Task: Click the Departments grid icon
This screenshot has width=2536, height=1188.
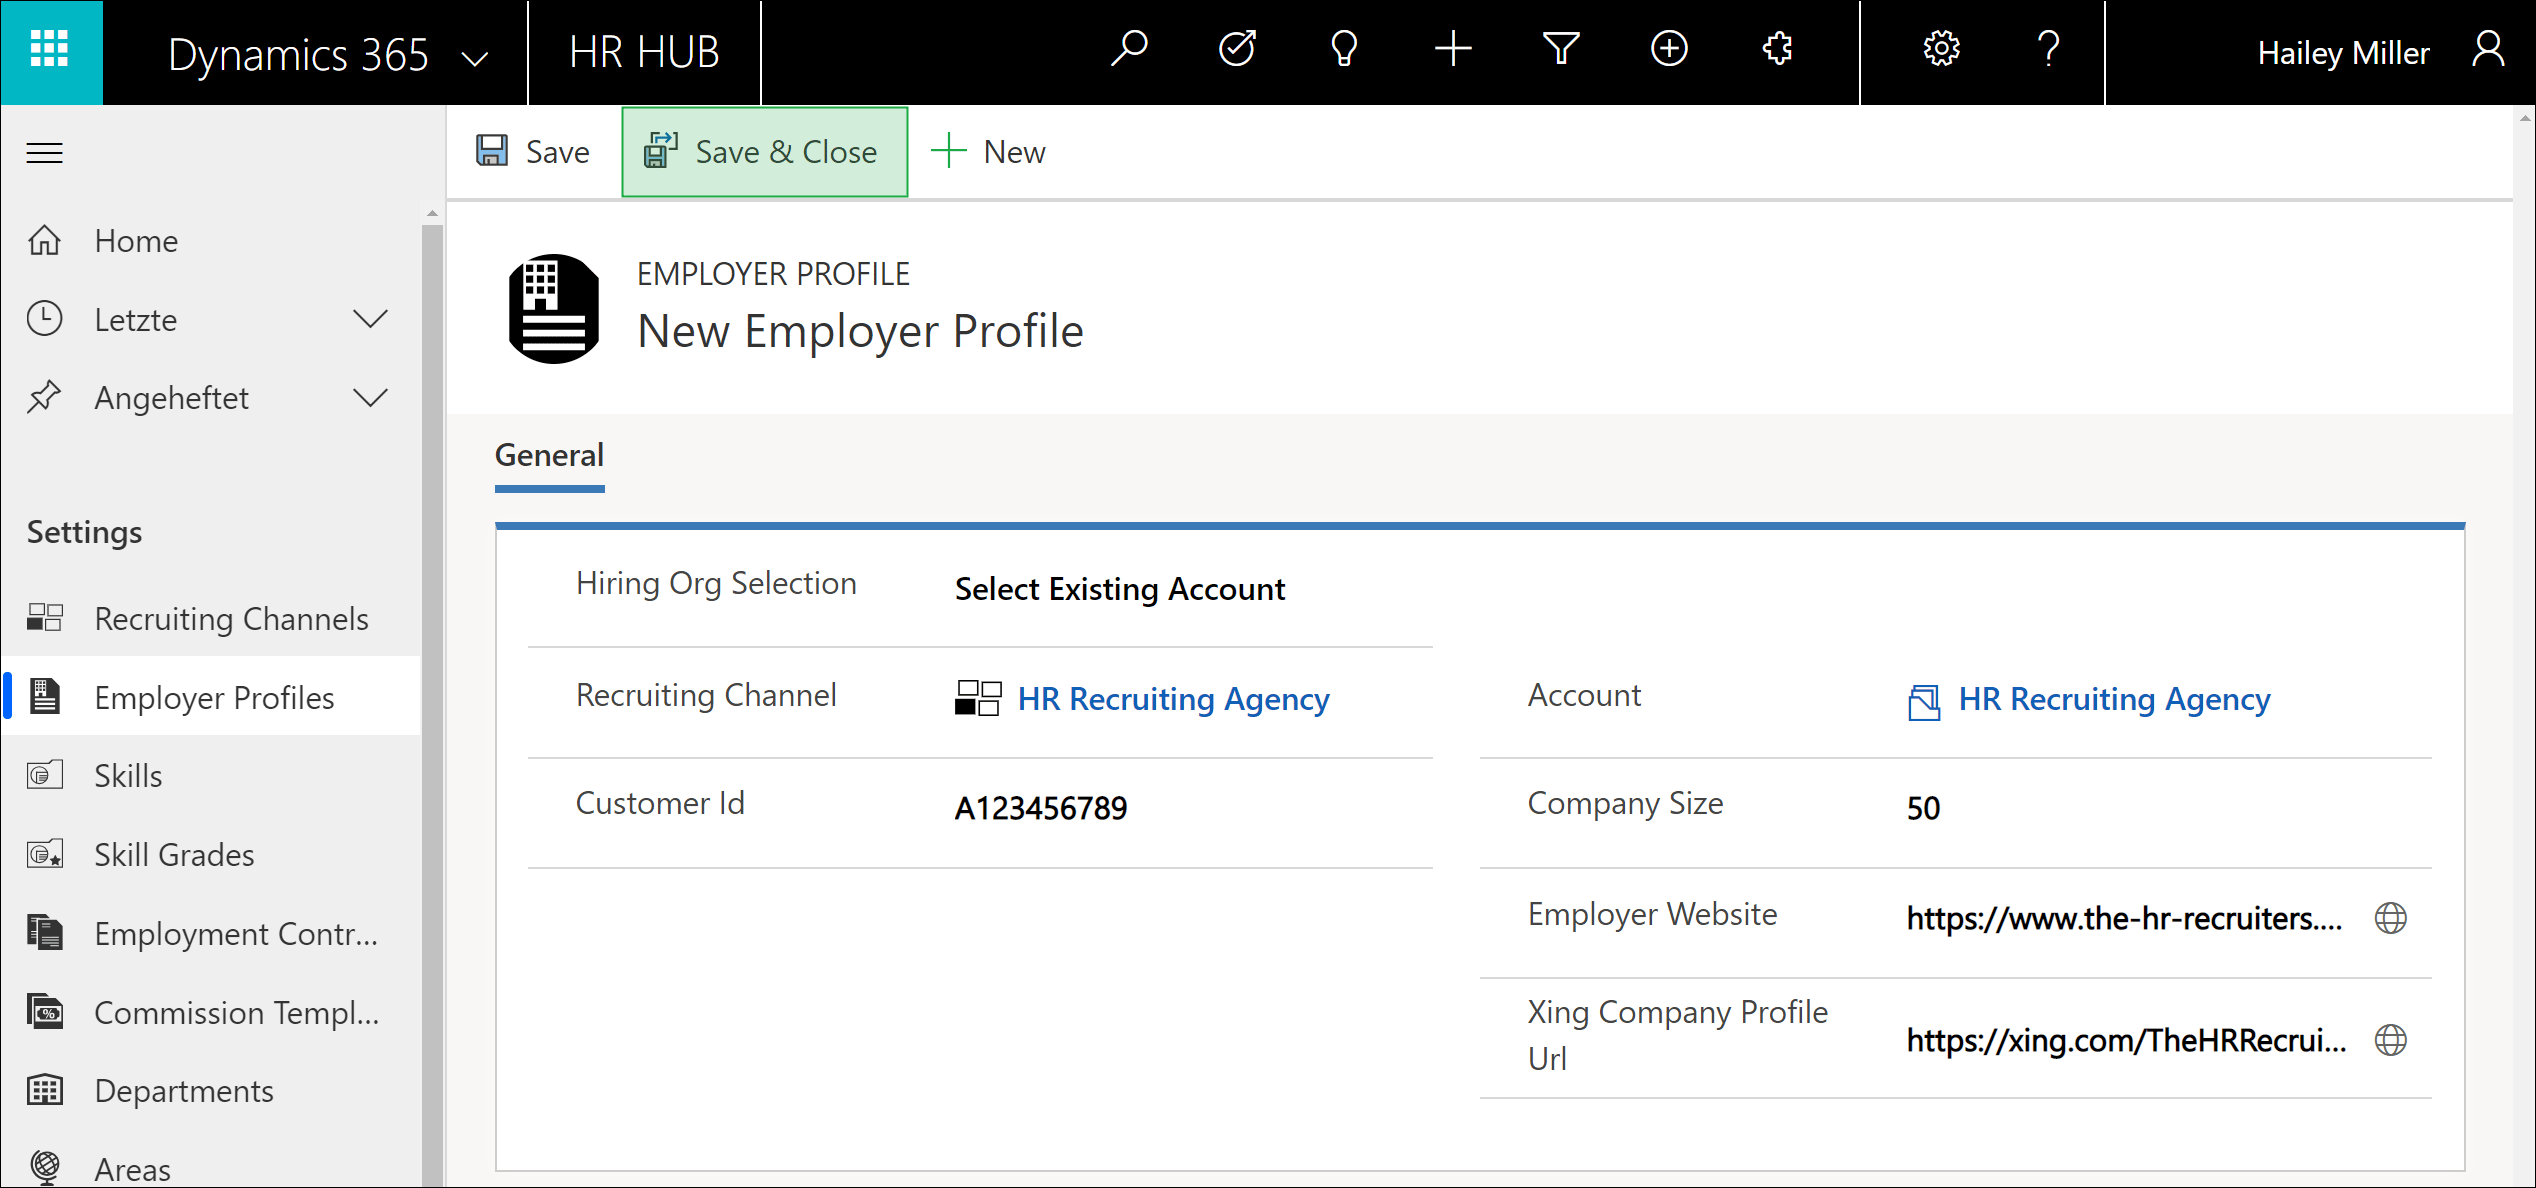Action: 44,1090
